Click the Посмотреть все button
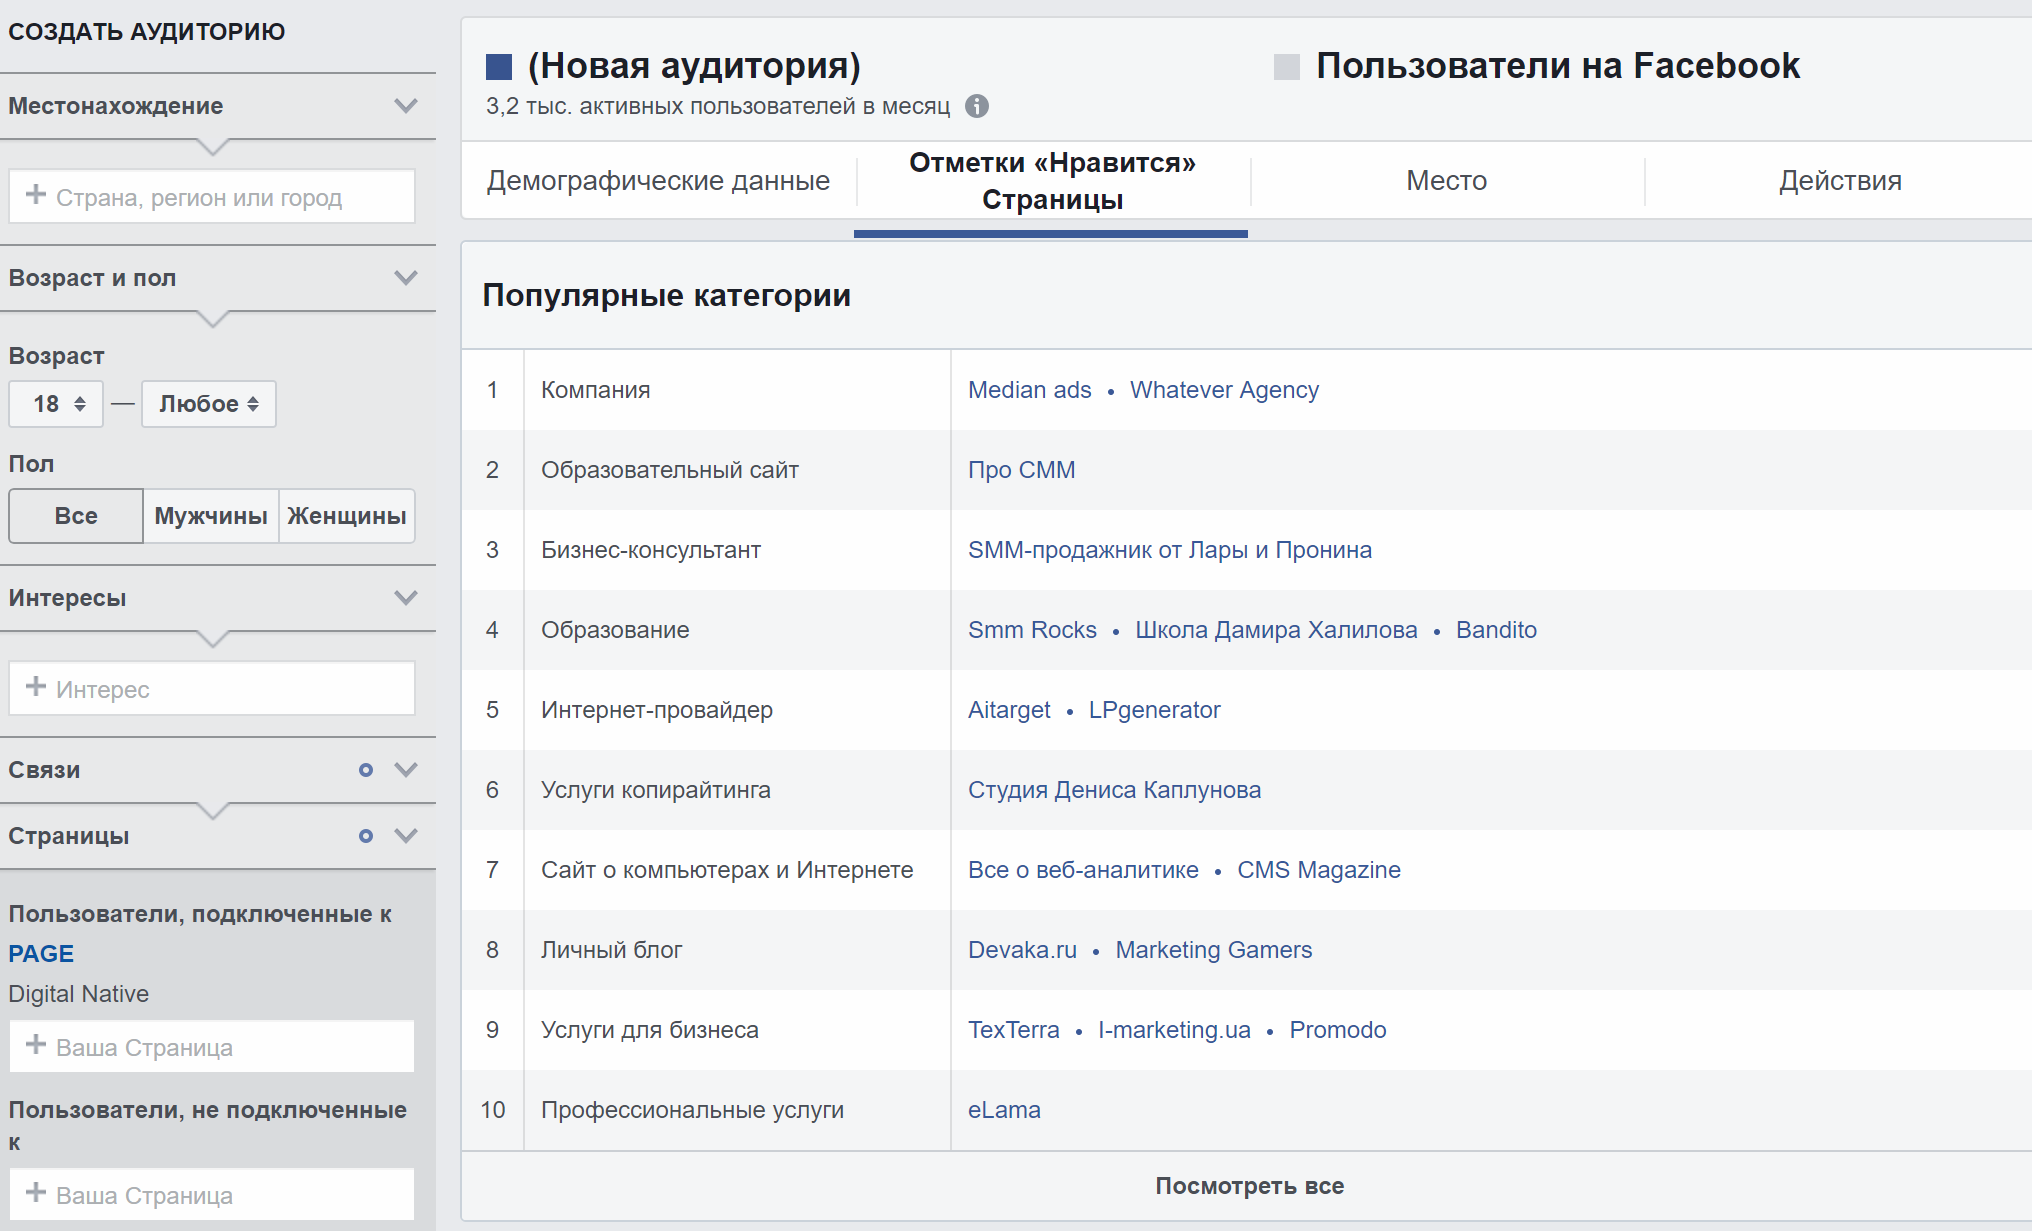This screenshot has width=2032, height=1231. tap(1249, 1186)
